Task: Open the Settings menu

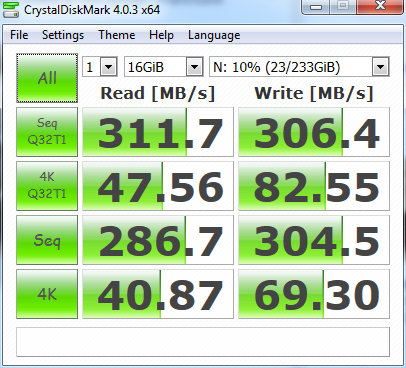Action: point(63,35)
